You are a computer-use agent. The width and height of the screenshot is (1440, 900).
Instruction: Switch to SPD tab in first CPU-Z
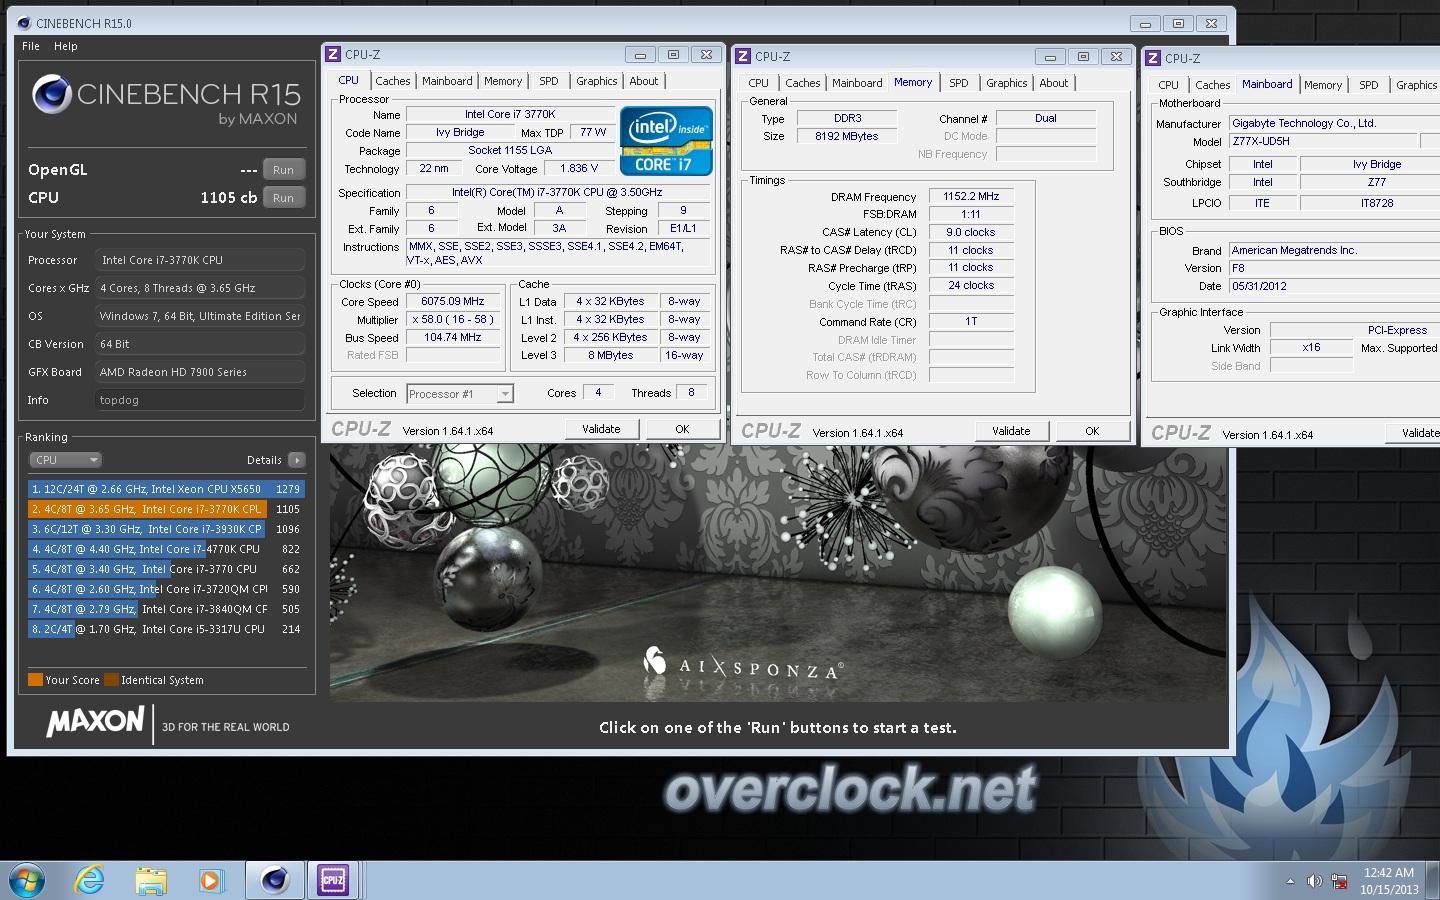point(549,81)
